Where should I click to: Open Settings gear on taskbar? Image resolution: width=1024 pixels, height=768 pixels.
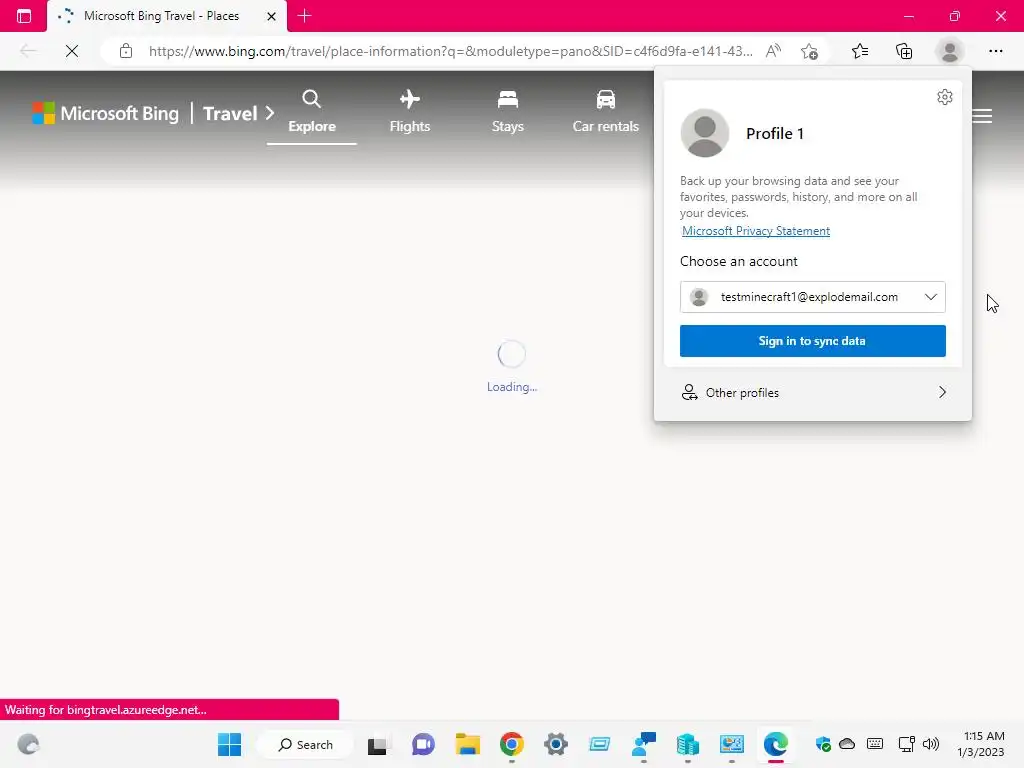(x=556, y=744)
